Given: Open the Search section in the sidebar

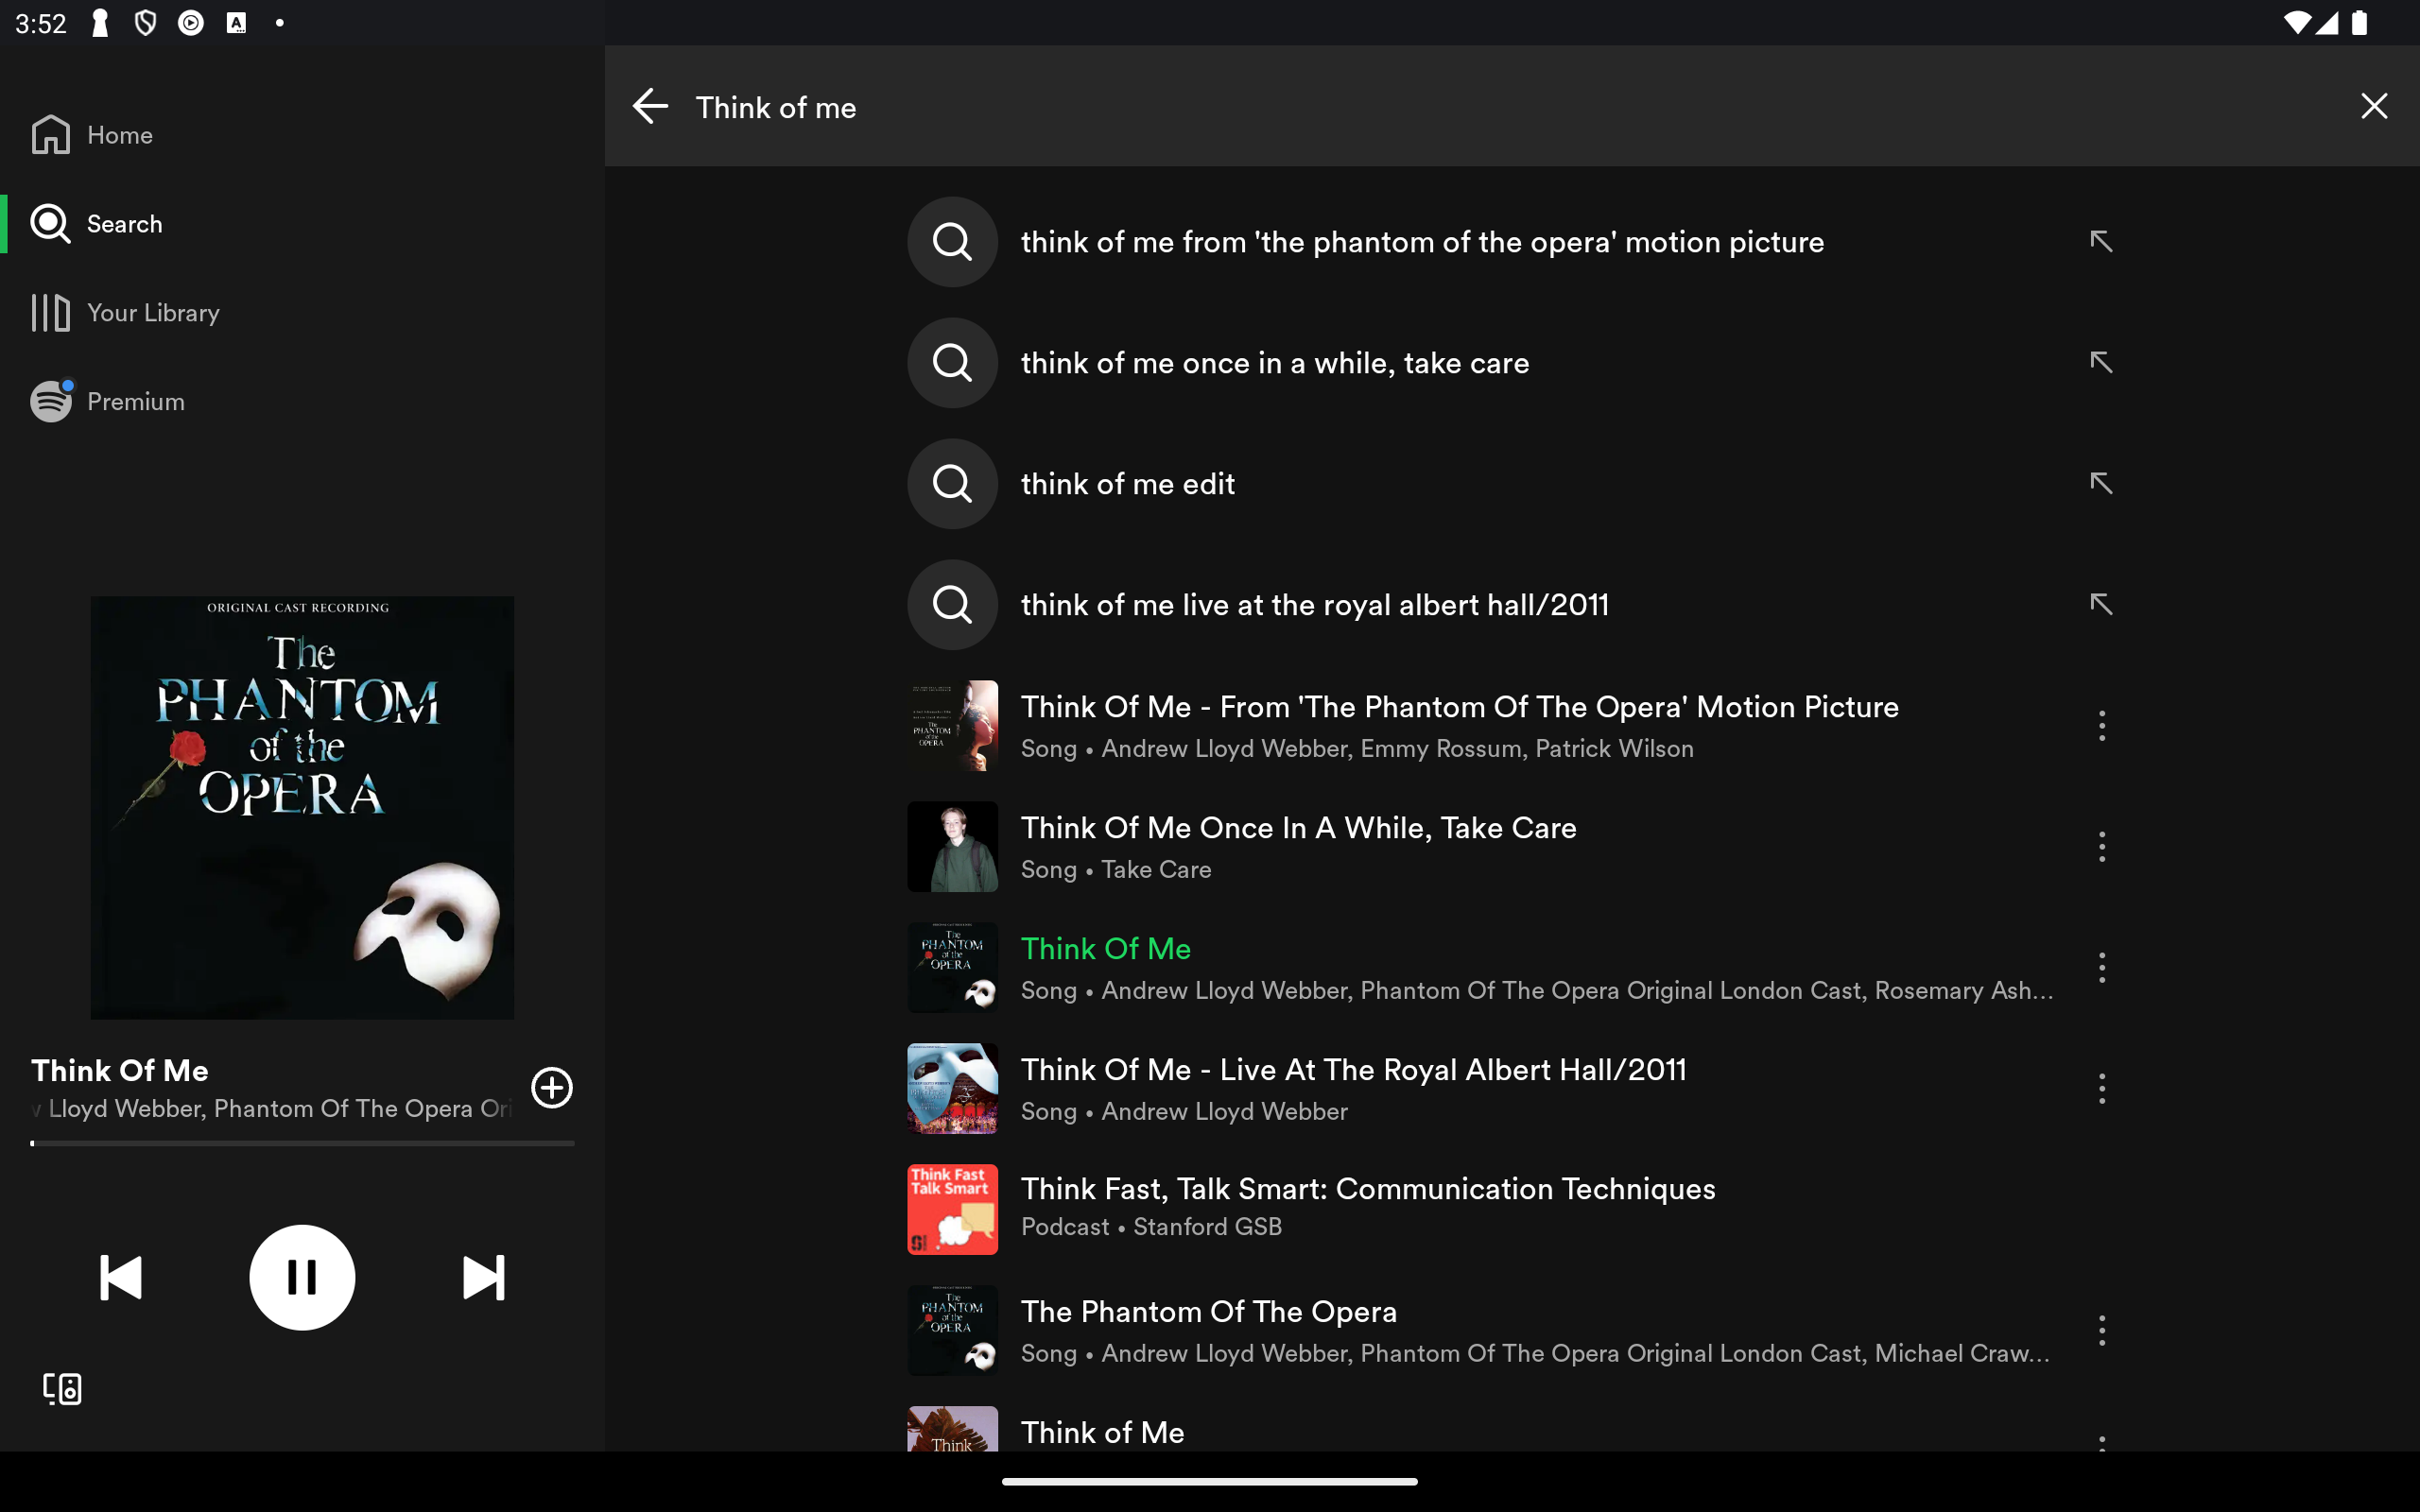Looking at the screenshot, I should 97,224.
